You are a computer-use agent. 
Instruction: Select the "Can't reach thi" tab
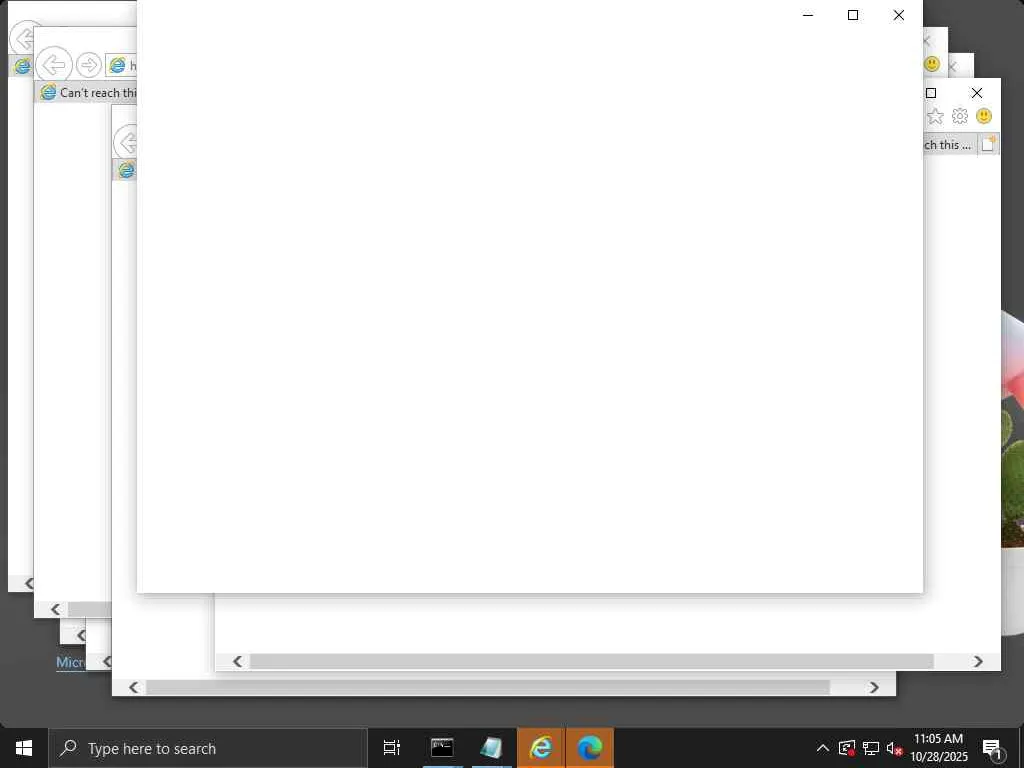point(88,93)
